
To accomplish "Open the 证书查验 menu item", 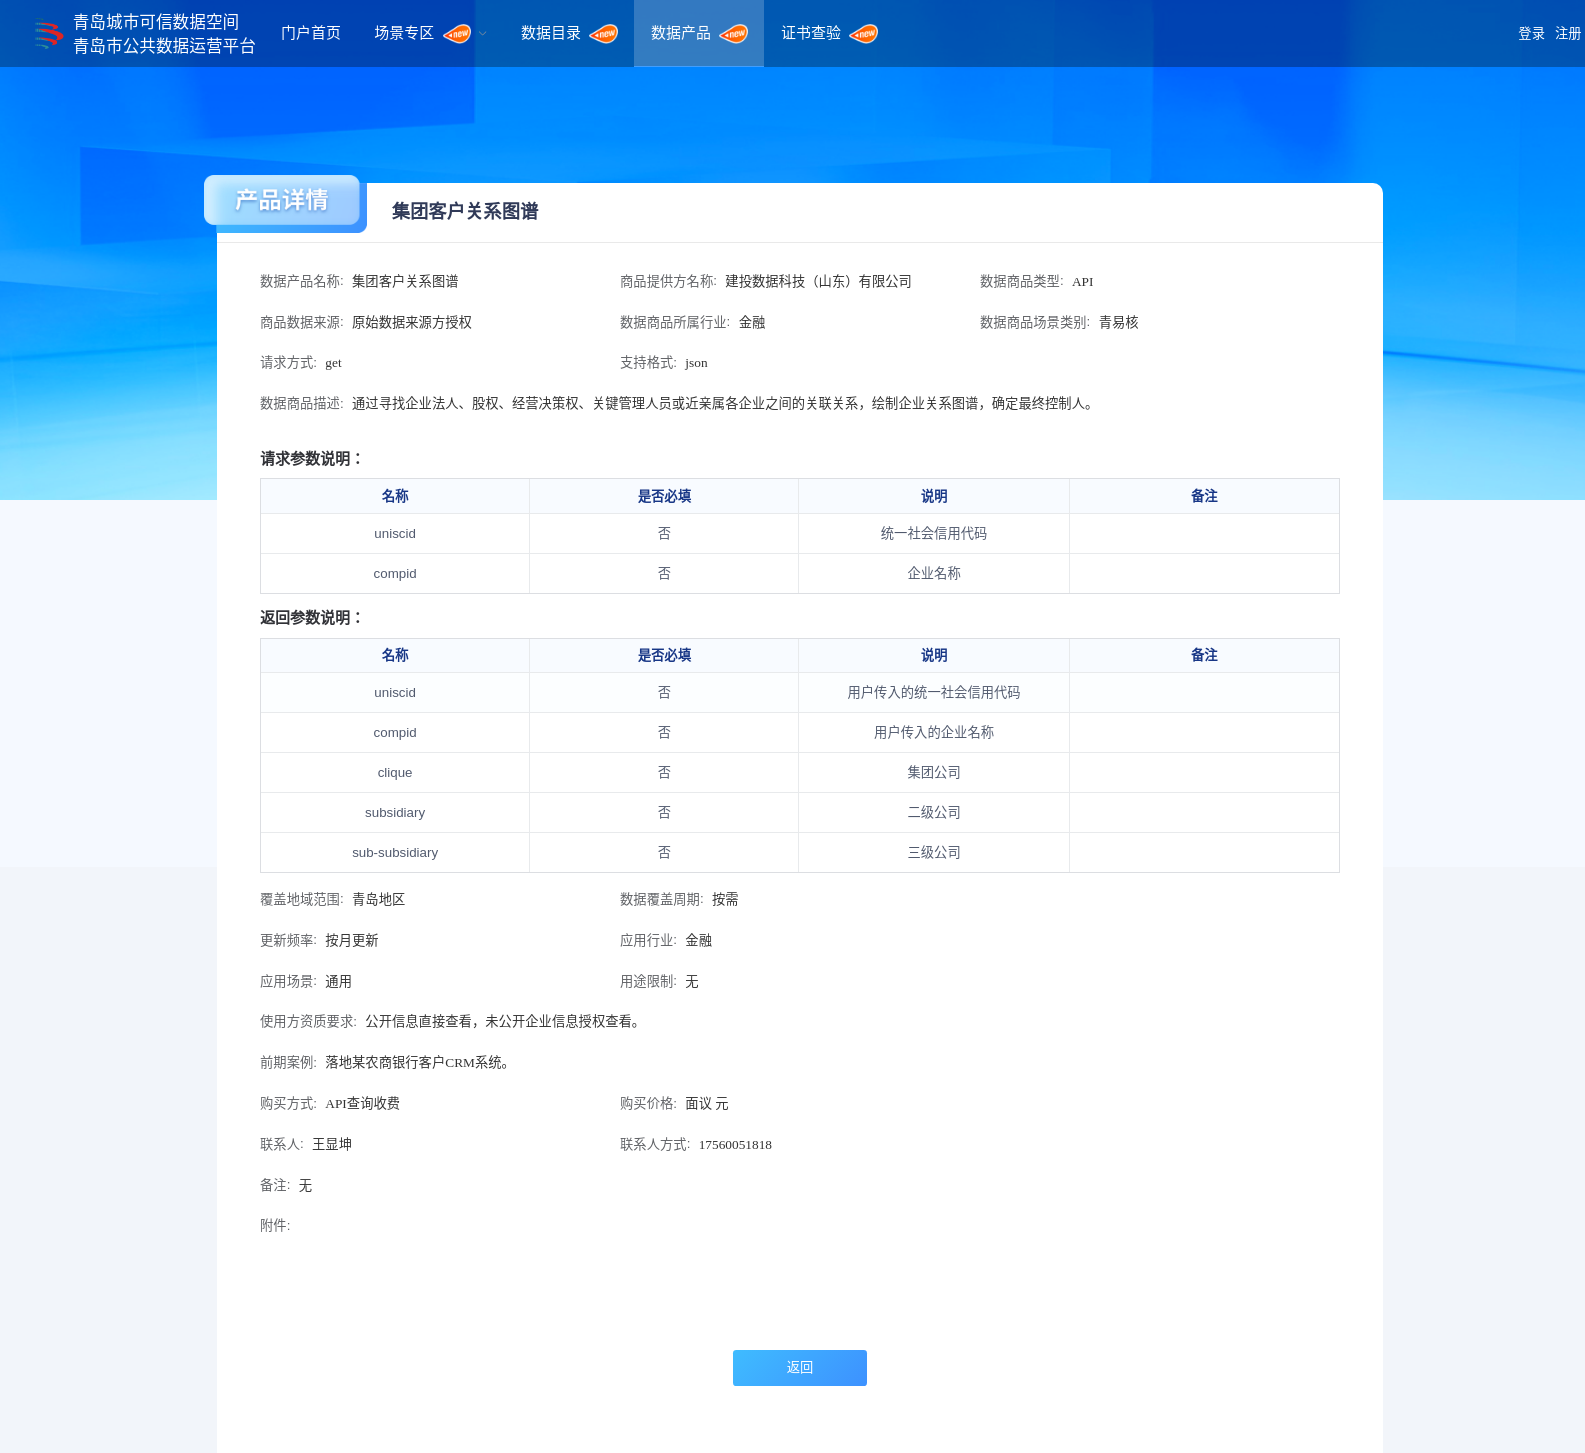I will (811, 33).
